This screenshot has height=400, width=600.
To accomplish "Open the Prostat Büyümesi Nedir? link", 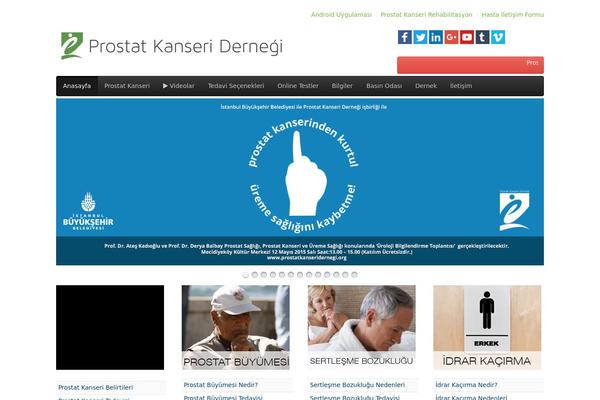I will pyautogui.click(x=221, y=385).
